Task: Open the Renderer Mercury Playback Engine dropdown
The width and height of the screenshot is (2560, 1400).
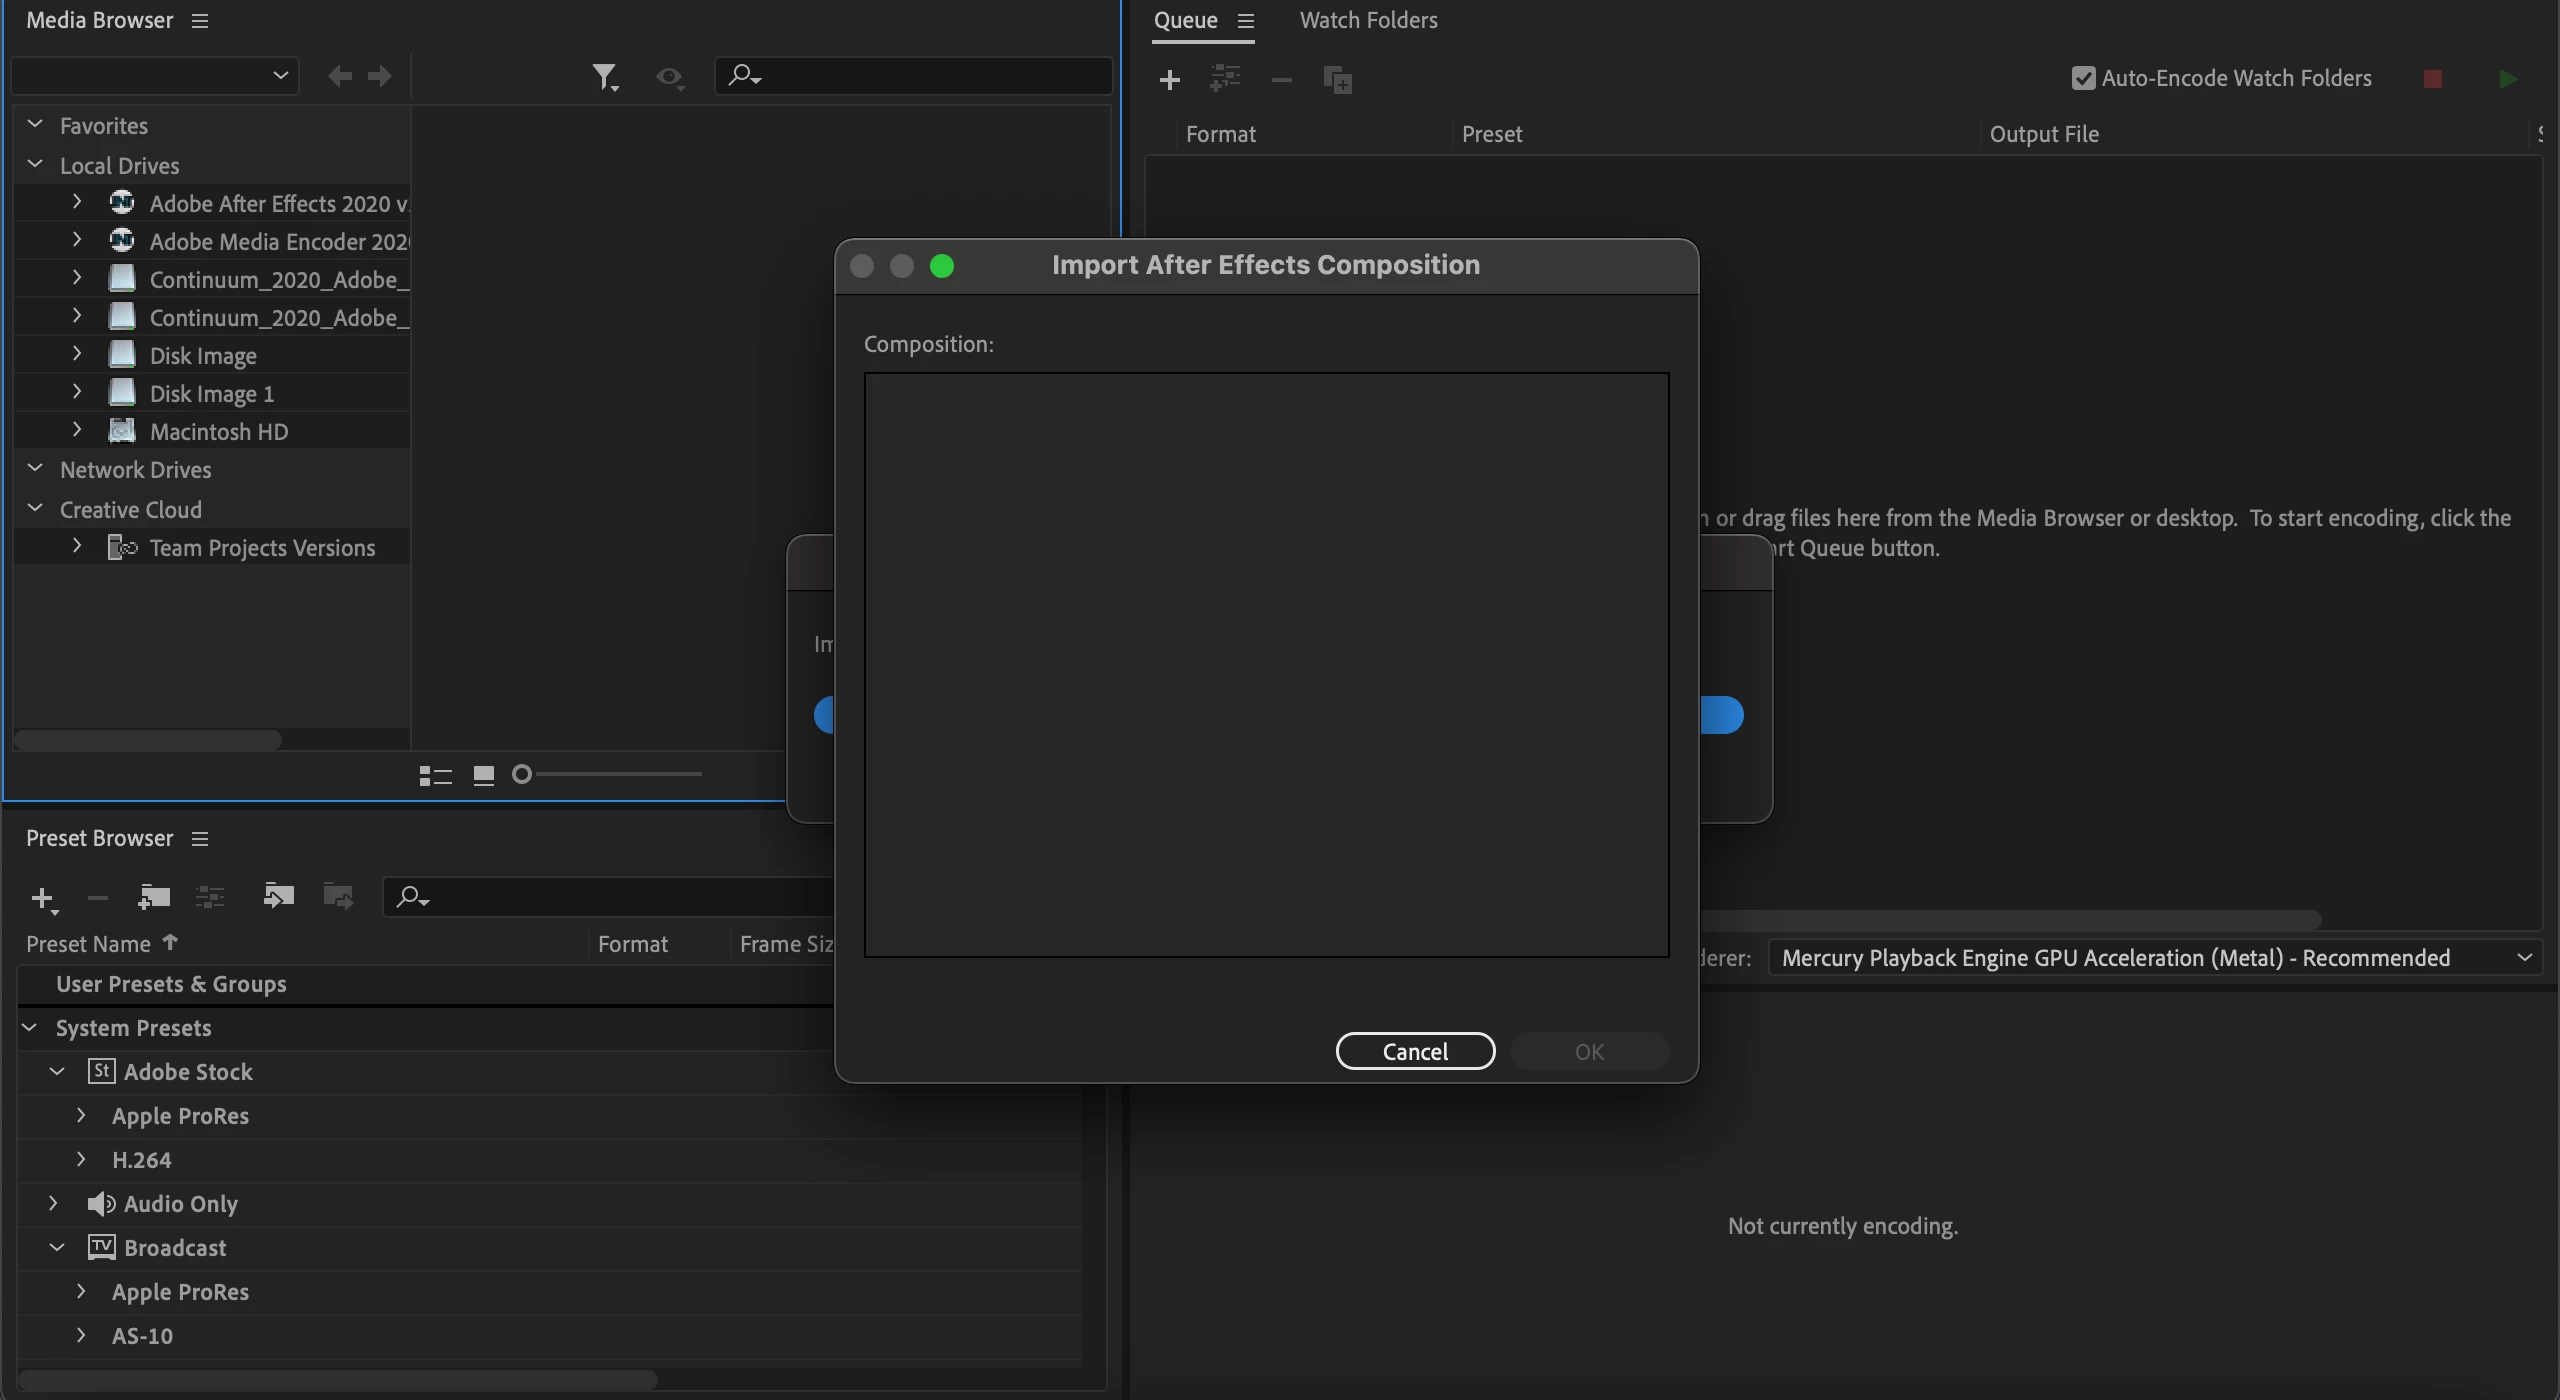Action: [x=2153, y=958]
